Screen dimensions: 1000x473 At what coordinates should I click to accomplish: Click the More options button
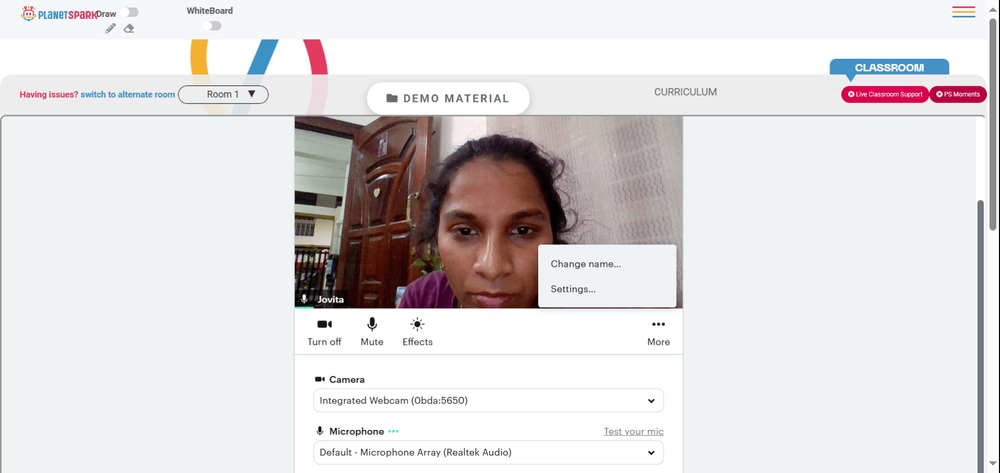658,332
